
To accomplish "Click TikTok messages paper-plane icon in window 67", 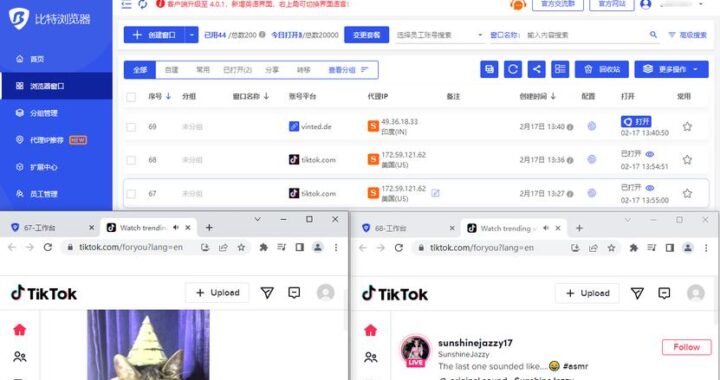I will tap(267, 293).
